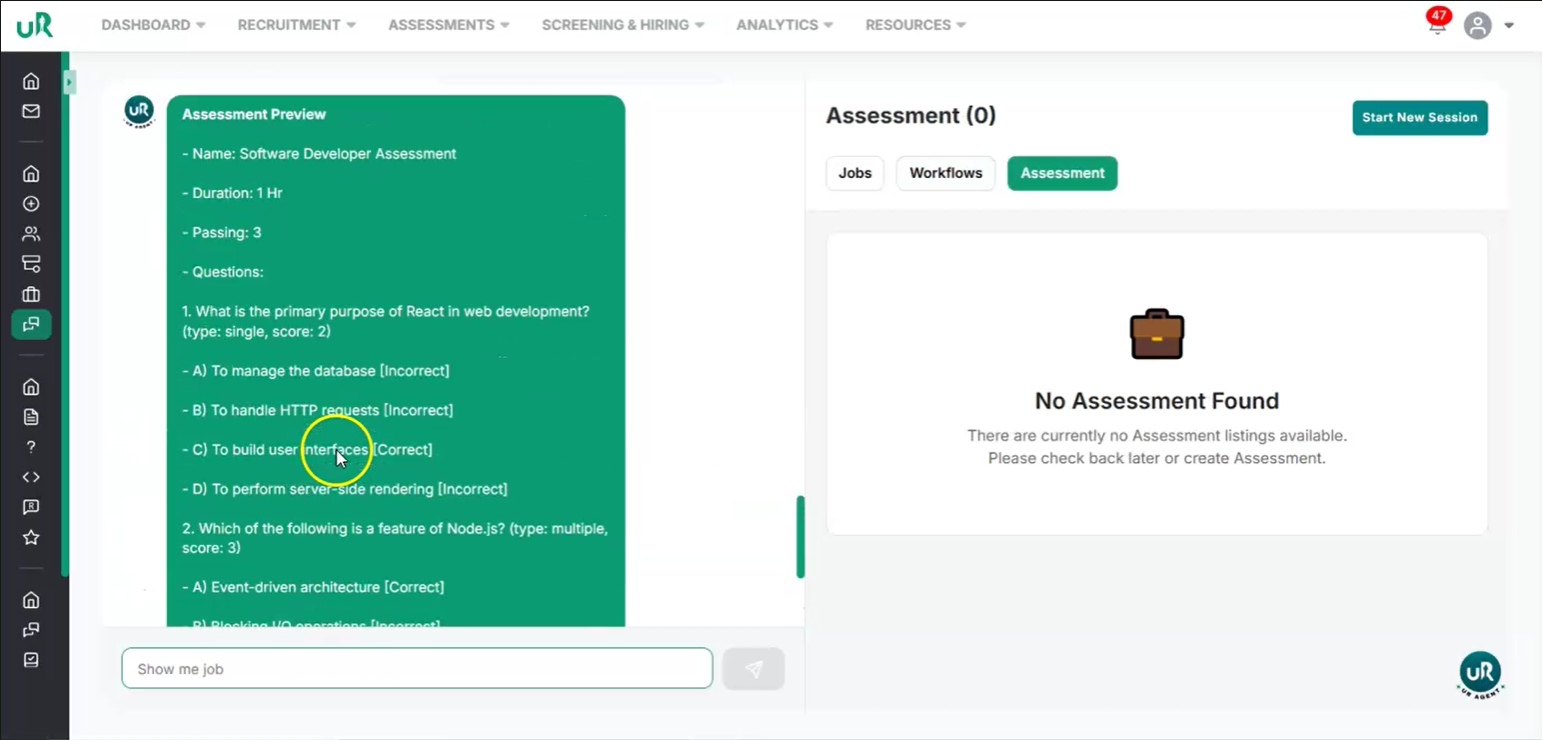1542x740 pixels.
Task: Click the mail envelope icon in sidebar
Action: click(x=31, y=111)
